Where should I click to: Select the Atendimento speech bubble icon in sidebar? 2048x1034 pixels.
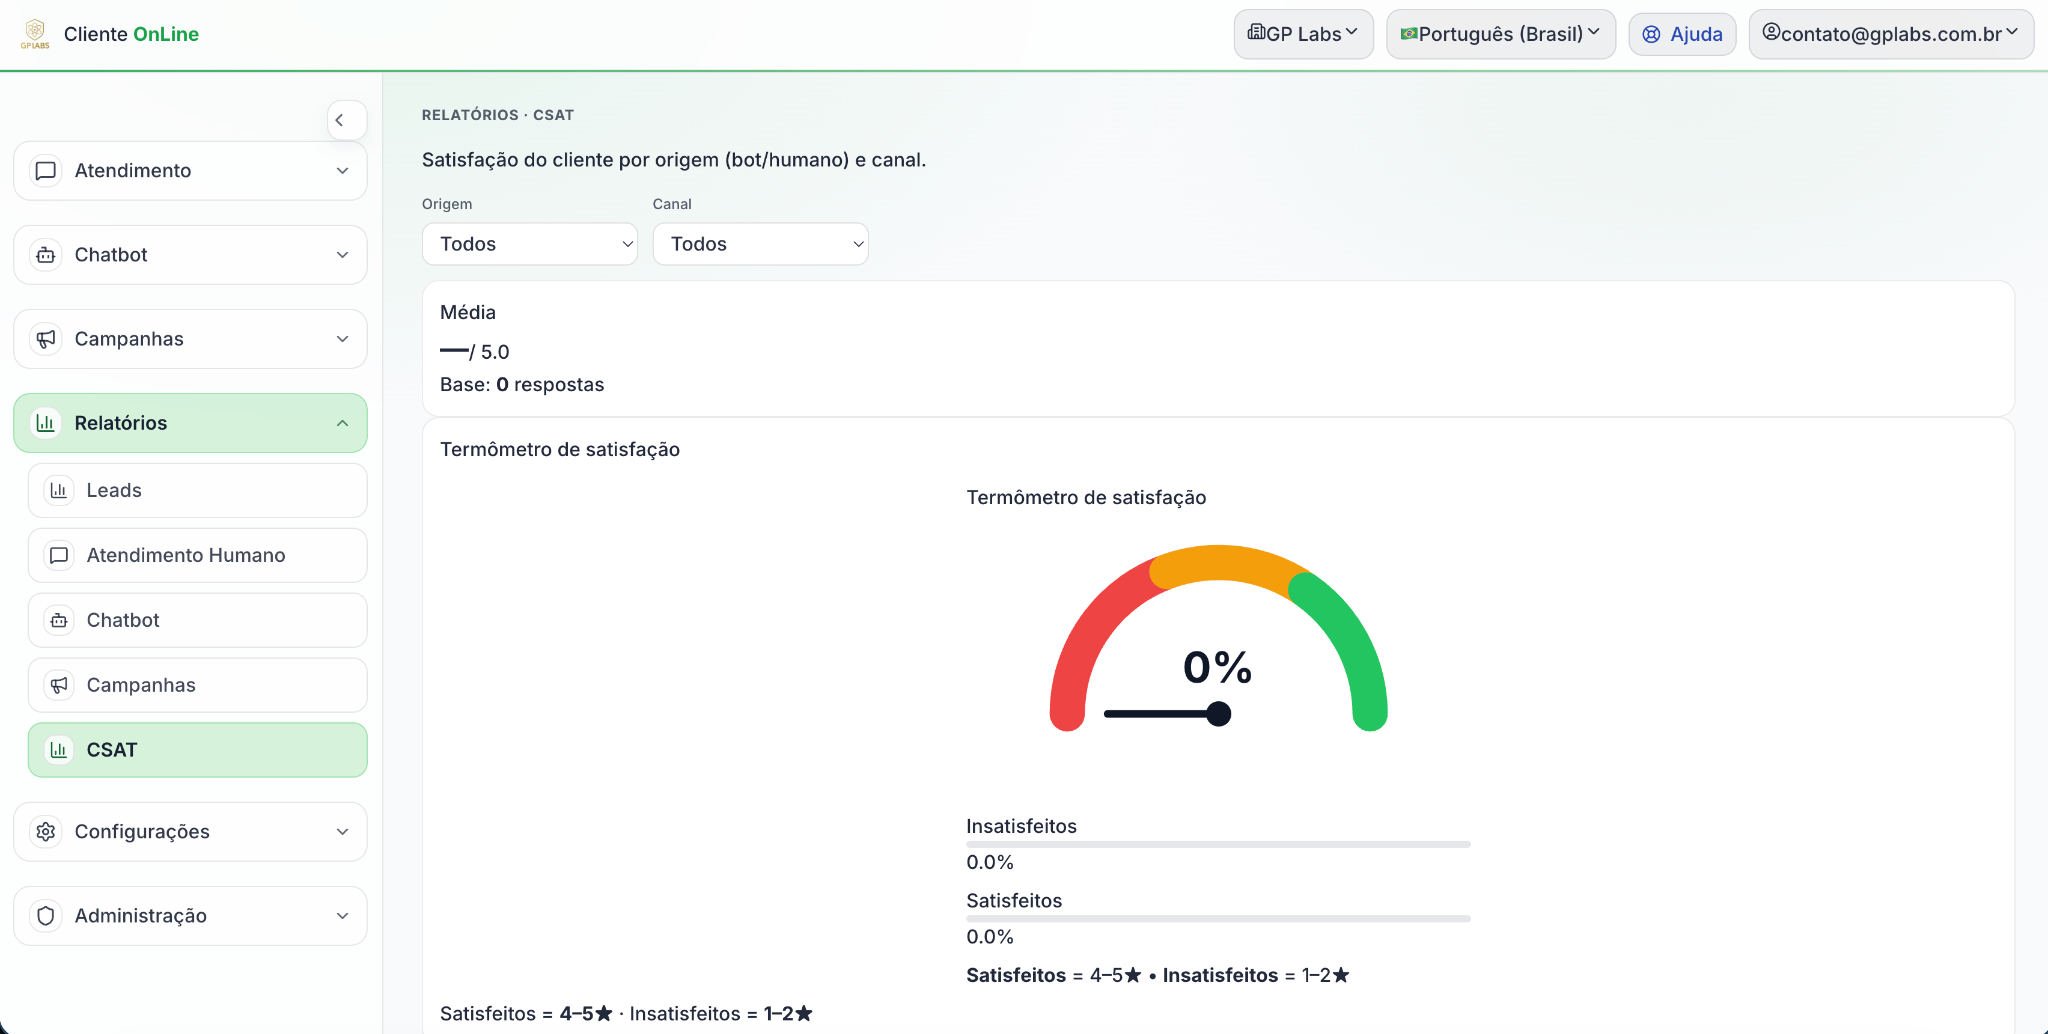[44, 170]
